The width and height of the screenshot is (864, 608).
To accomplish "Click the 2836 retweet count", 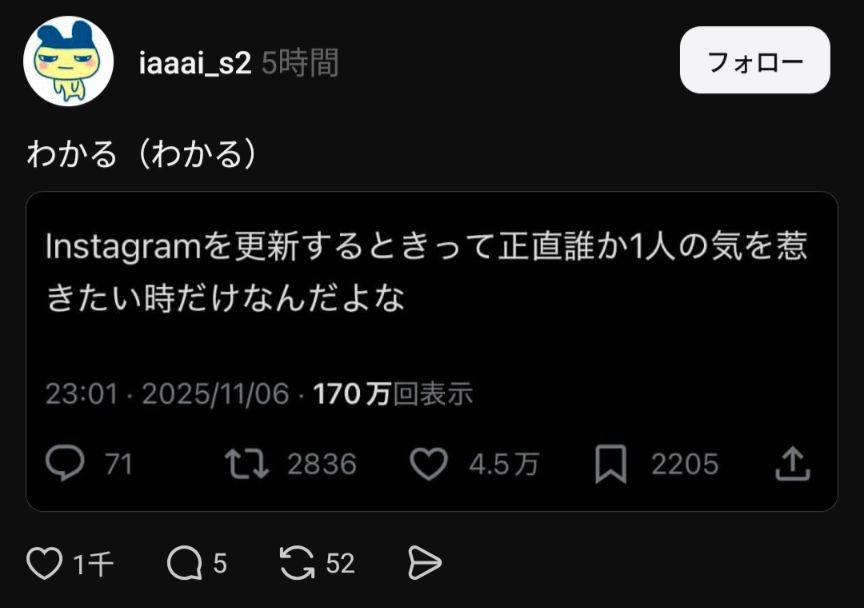I will click(322, 464).
